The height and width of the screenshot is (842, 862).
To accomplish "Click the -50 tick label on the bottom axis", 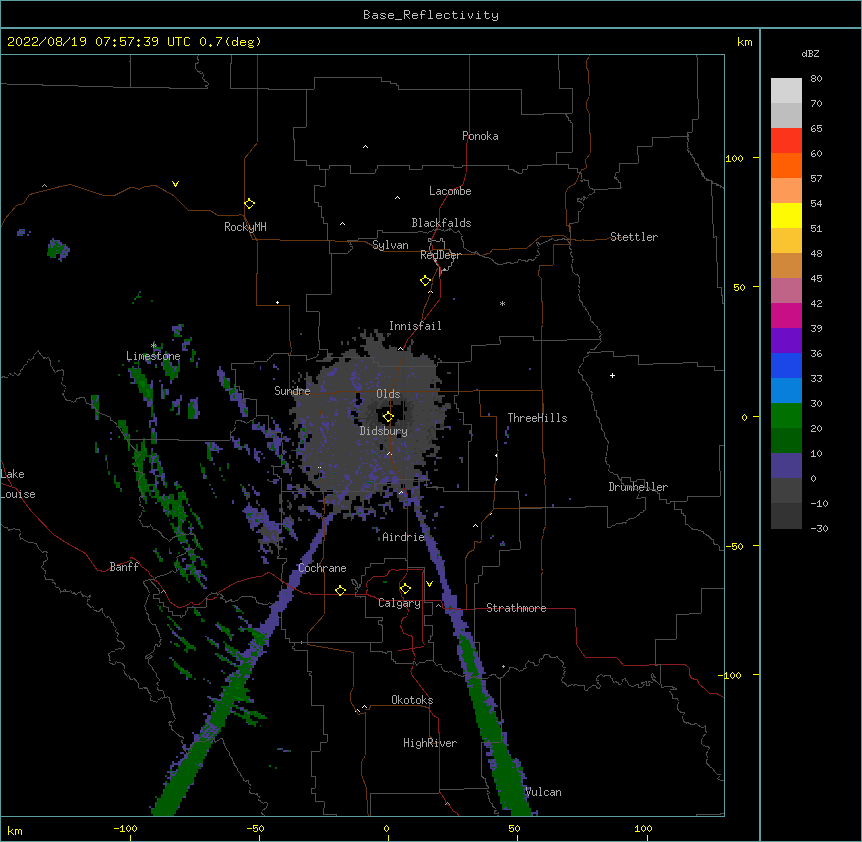I will click(255, 828).
